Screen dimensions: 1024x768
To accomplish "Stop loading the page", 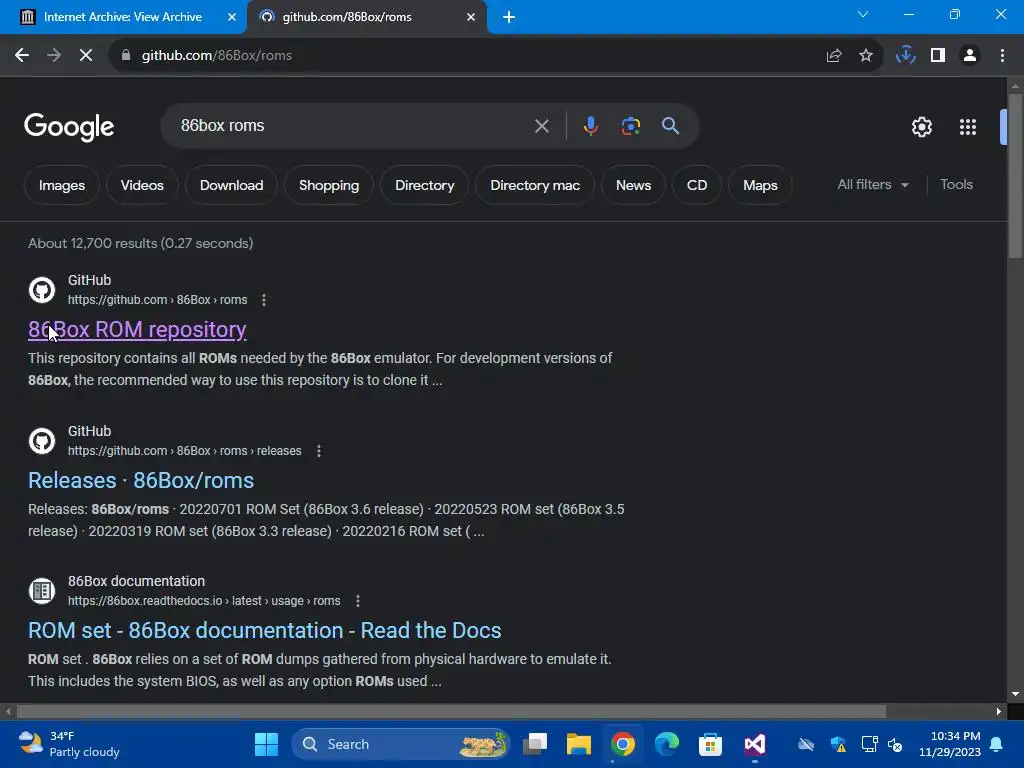I will click(x=86, y=56).
